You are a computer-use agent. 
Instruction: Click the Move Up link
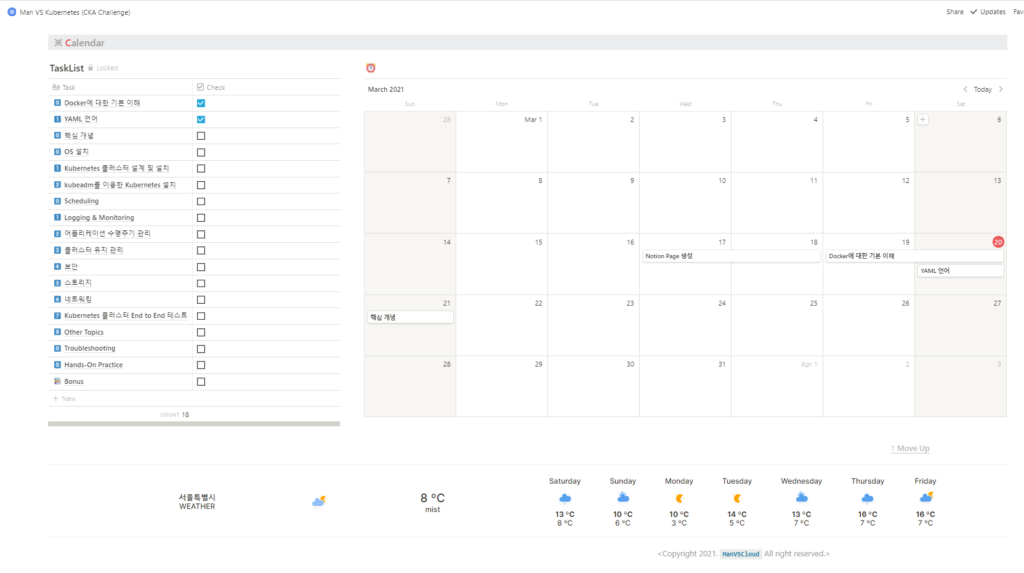point(909,448)
